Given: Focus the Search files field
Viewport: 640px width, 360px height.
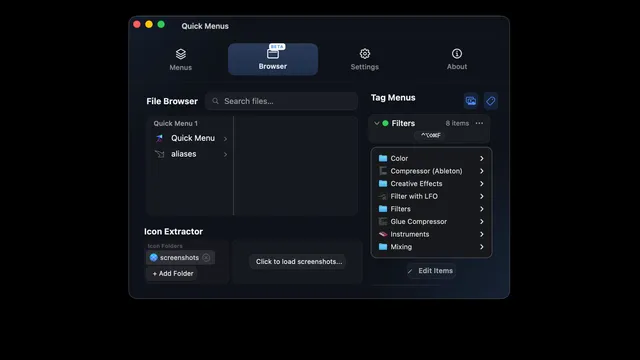Looking at the screenshot, I should [x=281, y=101].
